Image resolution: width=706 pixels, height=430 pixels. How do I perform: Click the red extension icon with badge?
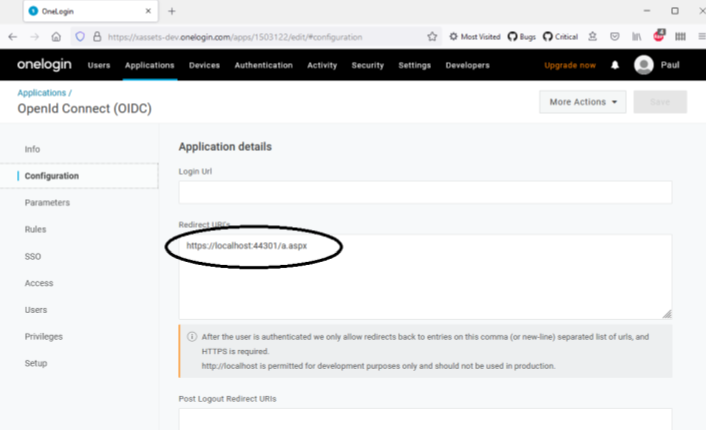[x=659, y=36]
